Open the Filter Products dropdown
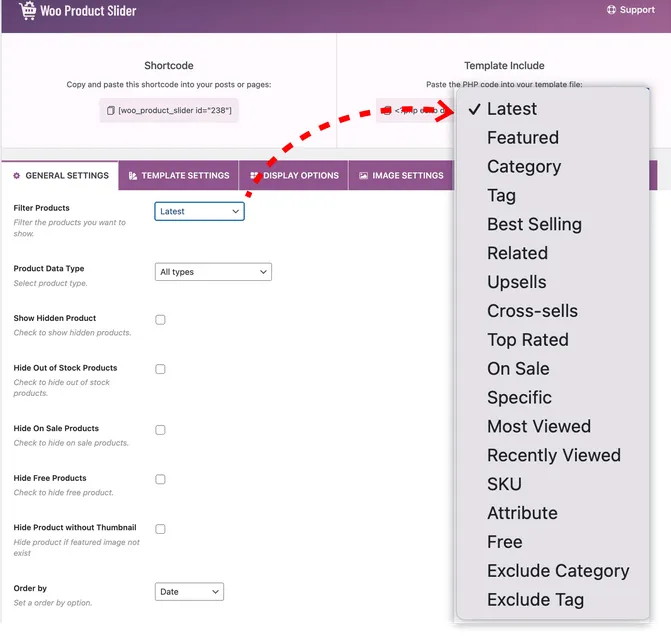The width and height of the screenshot is (671, 636). [199, 211]
